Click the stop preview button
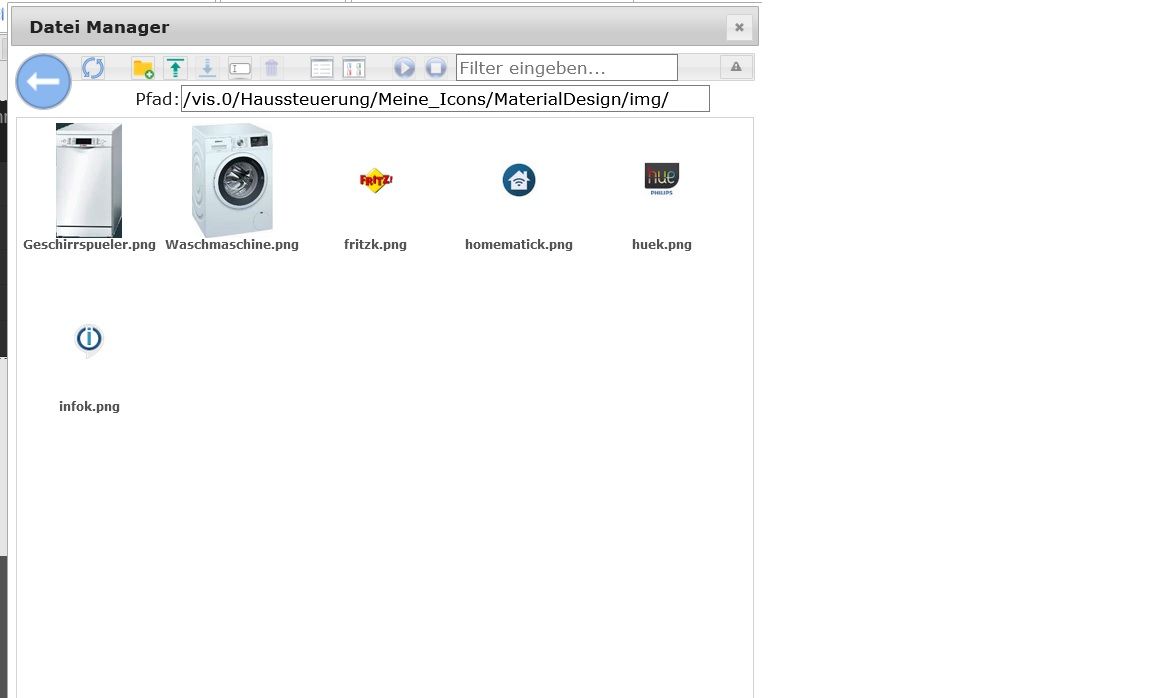 436,68
